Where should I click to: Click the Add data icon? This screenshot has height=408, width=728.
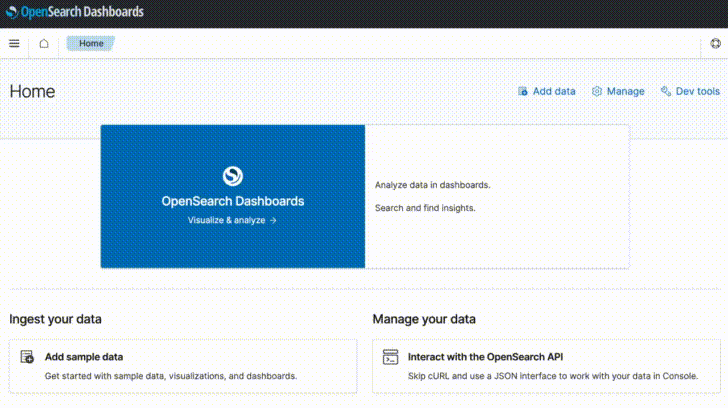(x=523, y=91)
